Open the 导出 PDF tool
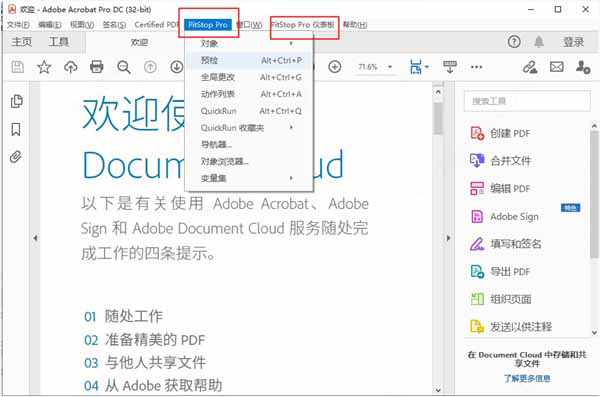 [500, 271]
